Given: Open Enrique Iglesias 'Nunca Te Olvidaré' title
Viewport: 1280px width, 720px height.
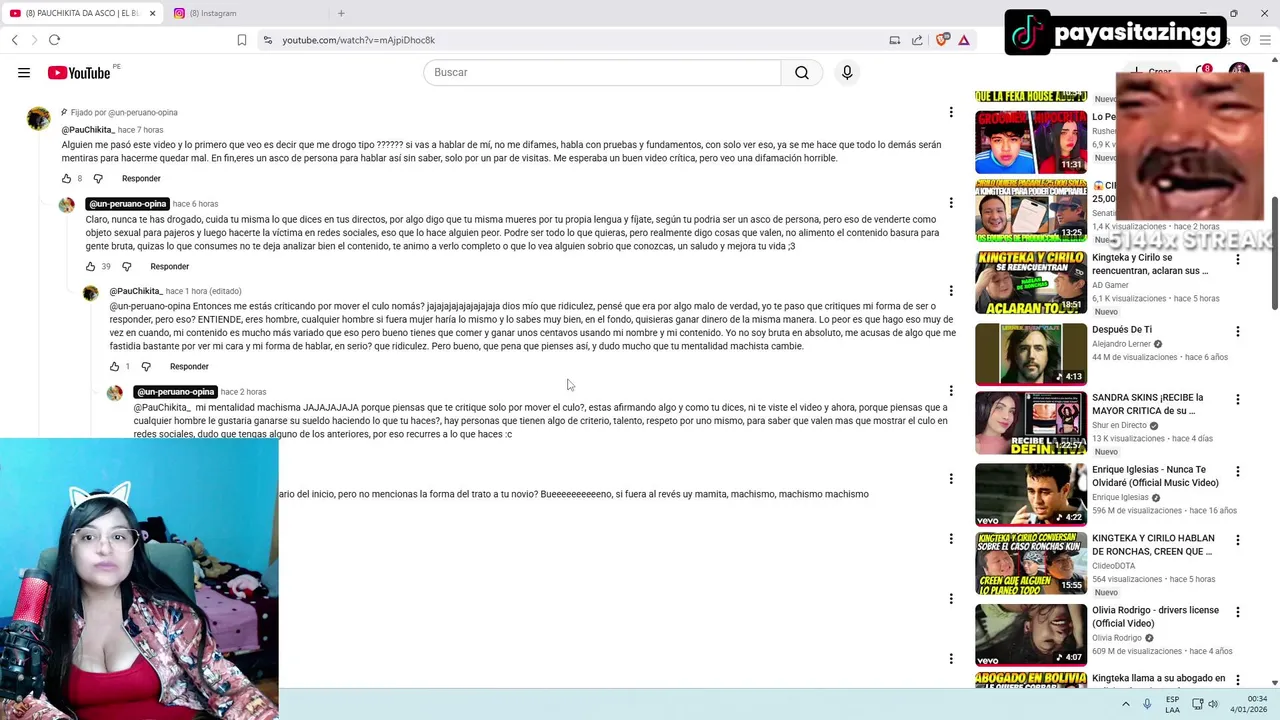Looking at the screenshot, I should pyautogui.click(x=1155, y=476).
